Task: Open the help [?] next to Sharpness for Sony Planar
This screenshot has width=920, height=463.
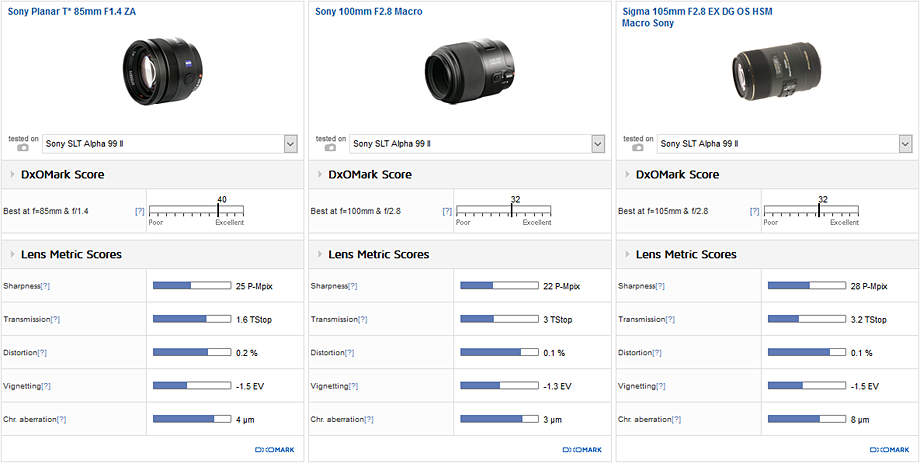Action: (45, 286)
